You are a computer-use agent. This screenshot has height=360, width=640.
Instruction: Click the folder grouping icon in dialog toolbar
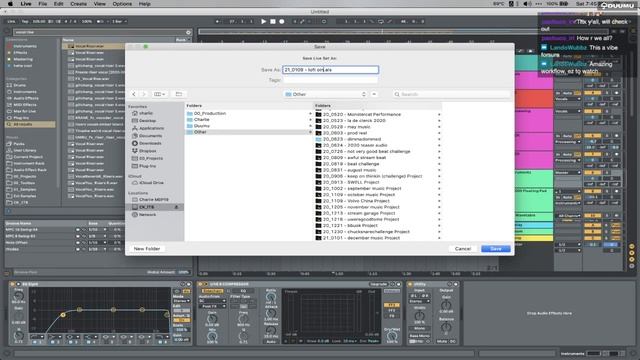[x=179, y=94]
